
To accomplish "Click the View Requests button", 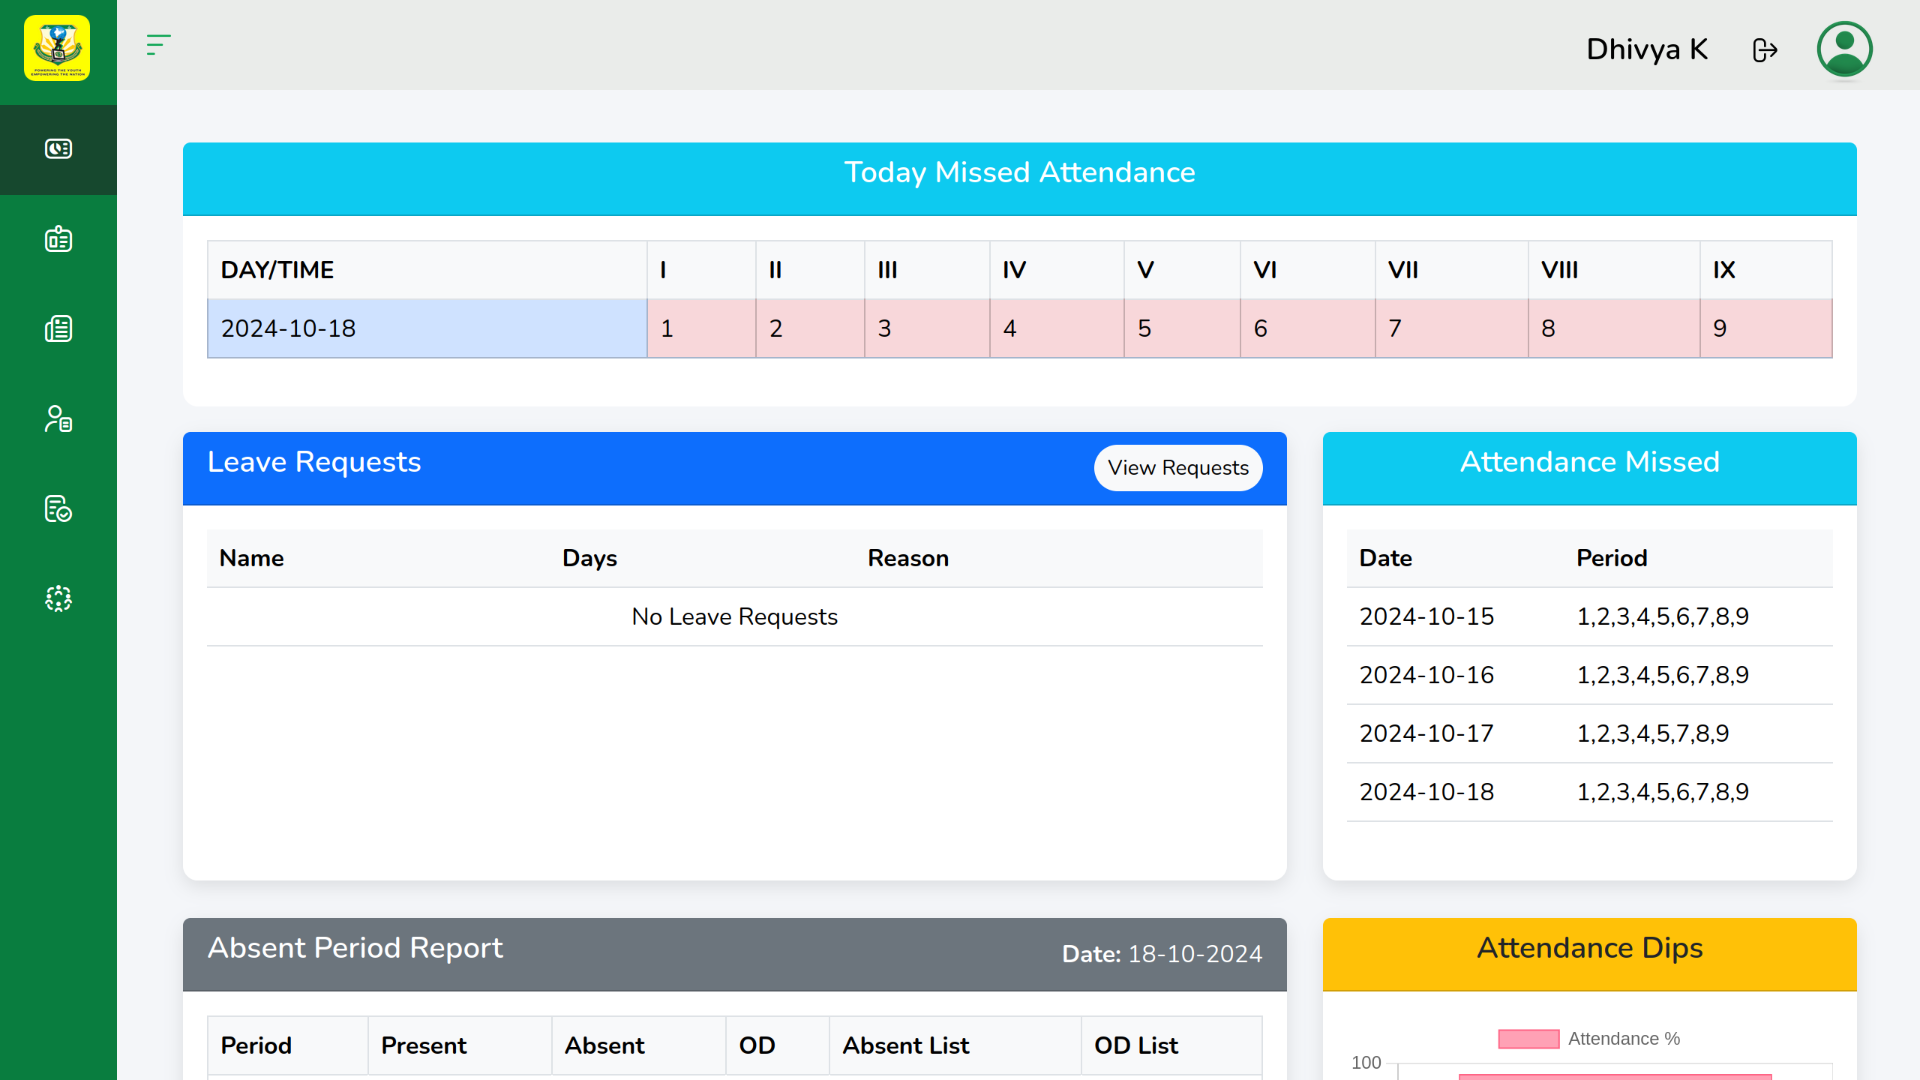I will [x=1177, y=467].
